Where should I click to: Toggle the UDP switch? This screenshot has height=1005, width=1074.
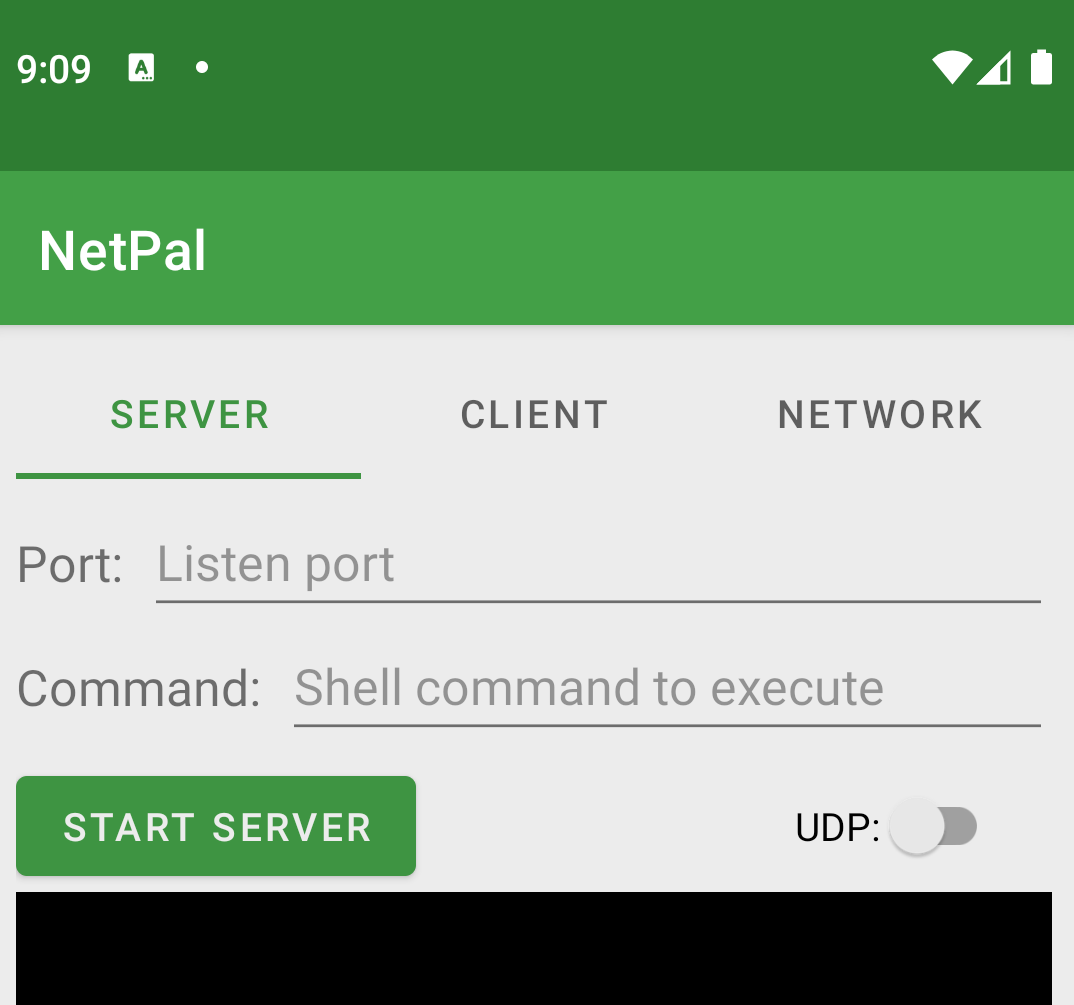pos(933,826)
